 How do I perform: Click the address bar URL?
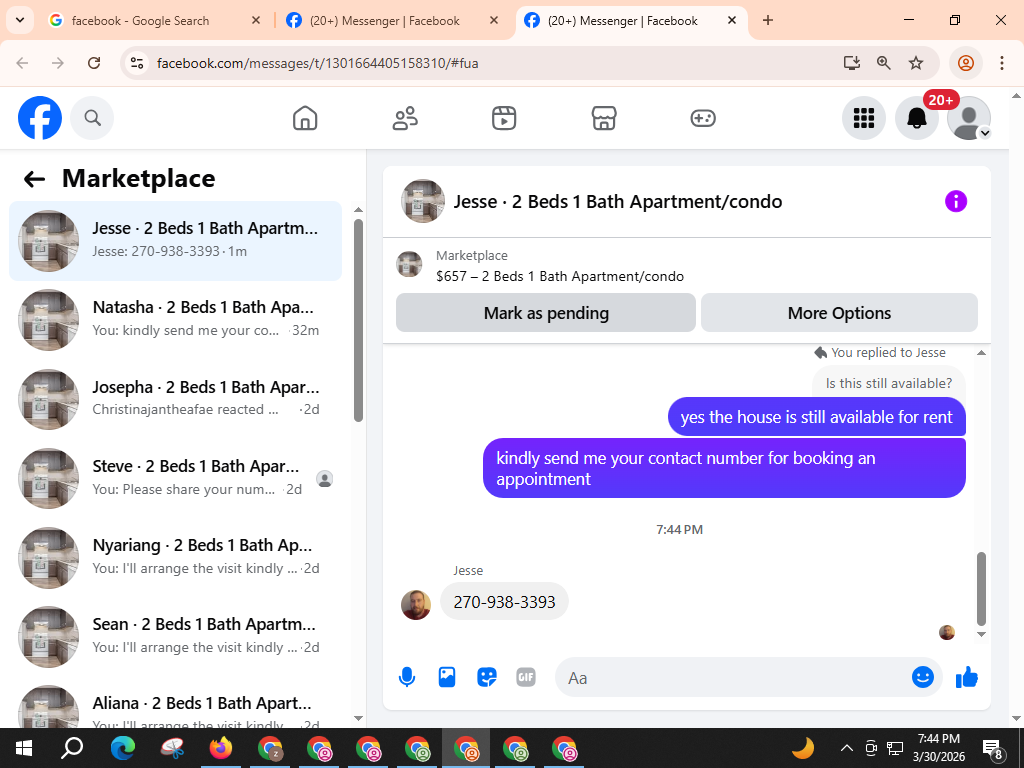(317, 63)
